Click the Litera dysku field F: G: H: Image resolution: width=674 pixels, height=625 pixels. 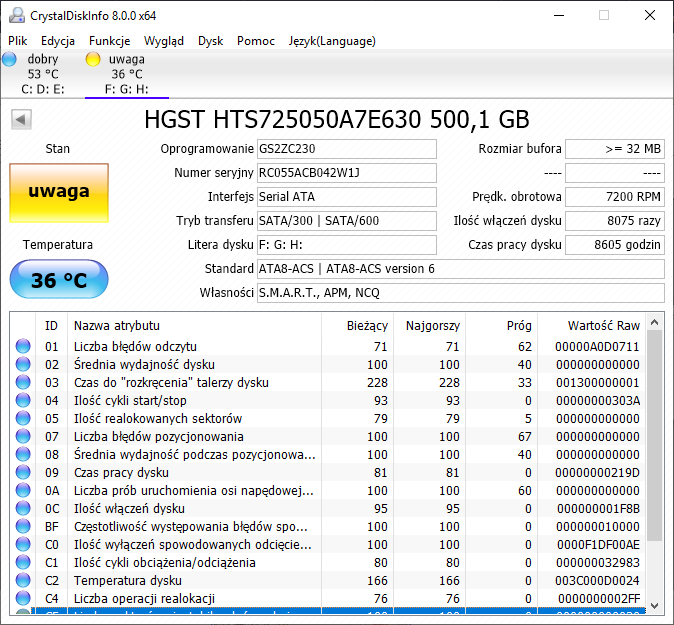[x=346, y=245]
